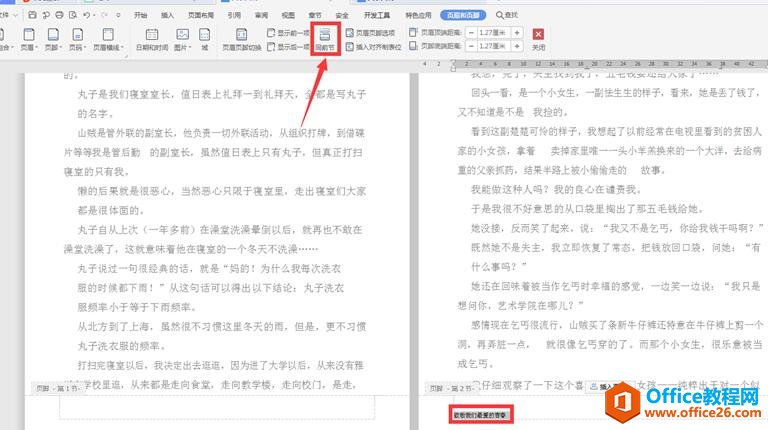Open Print Preview from quick access toolbar
Screen dimensions: 768x430
tap(73, 15)
